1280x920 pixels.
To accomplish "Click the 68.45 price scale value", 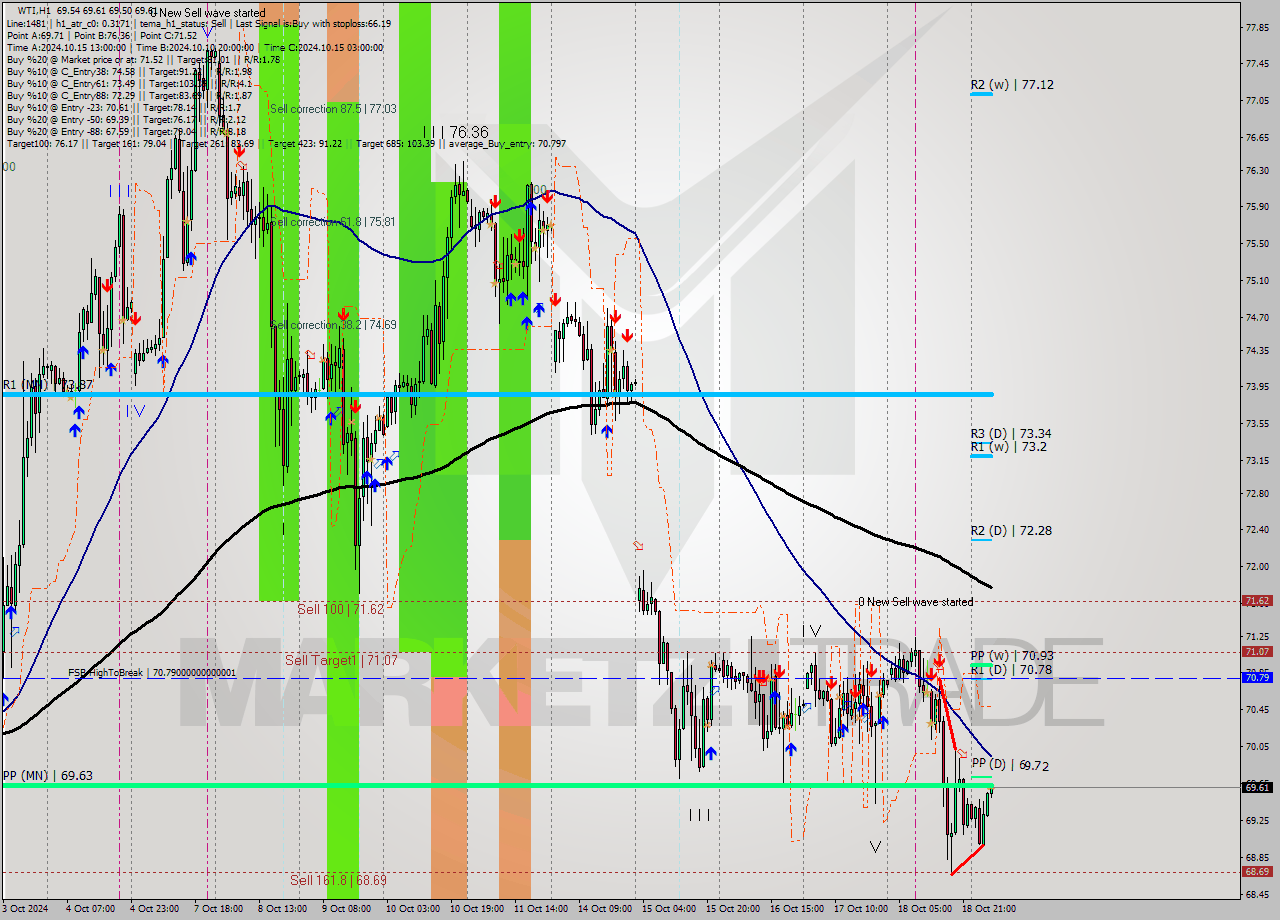I will (x=1257, y=895).
